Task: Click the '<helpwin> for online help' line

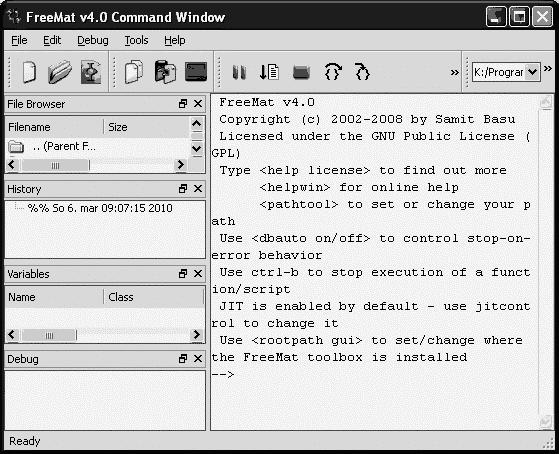Action: point(359,187)
